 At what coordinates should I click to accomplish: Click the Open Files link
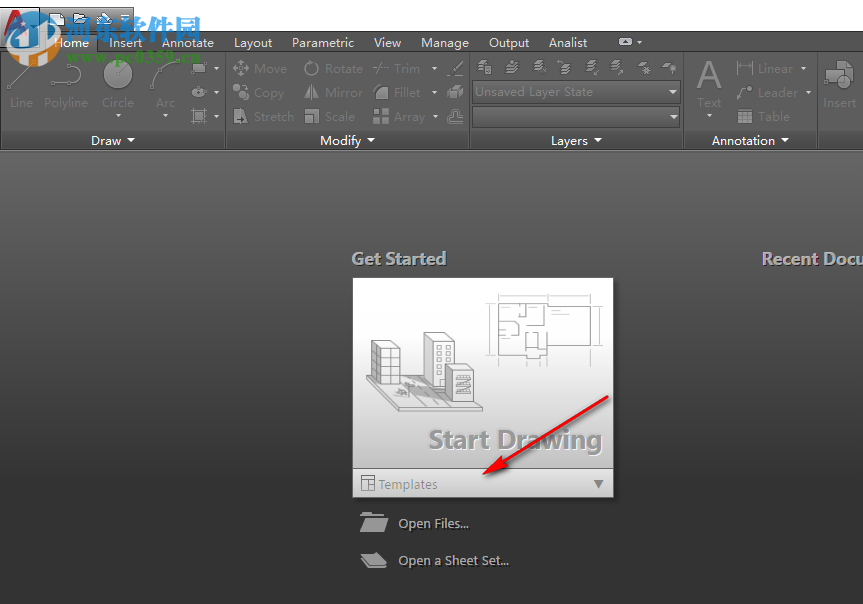432,523
